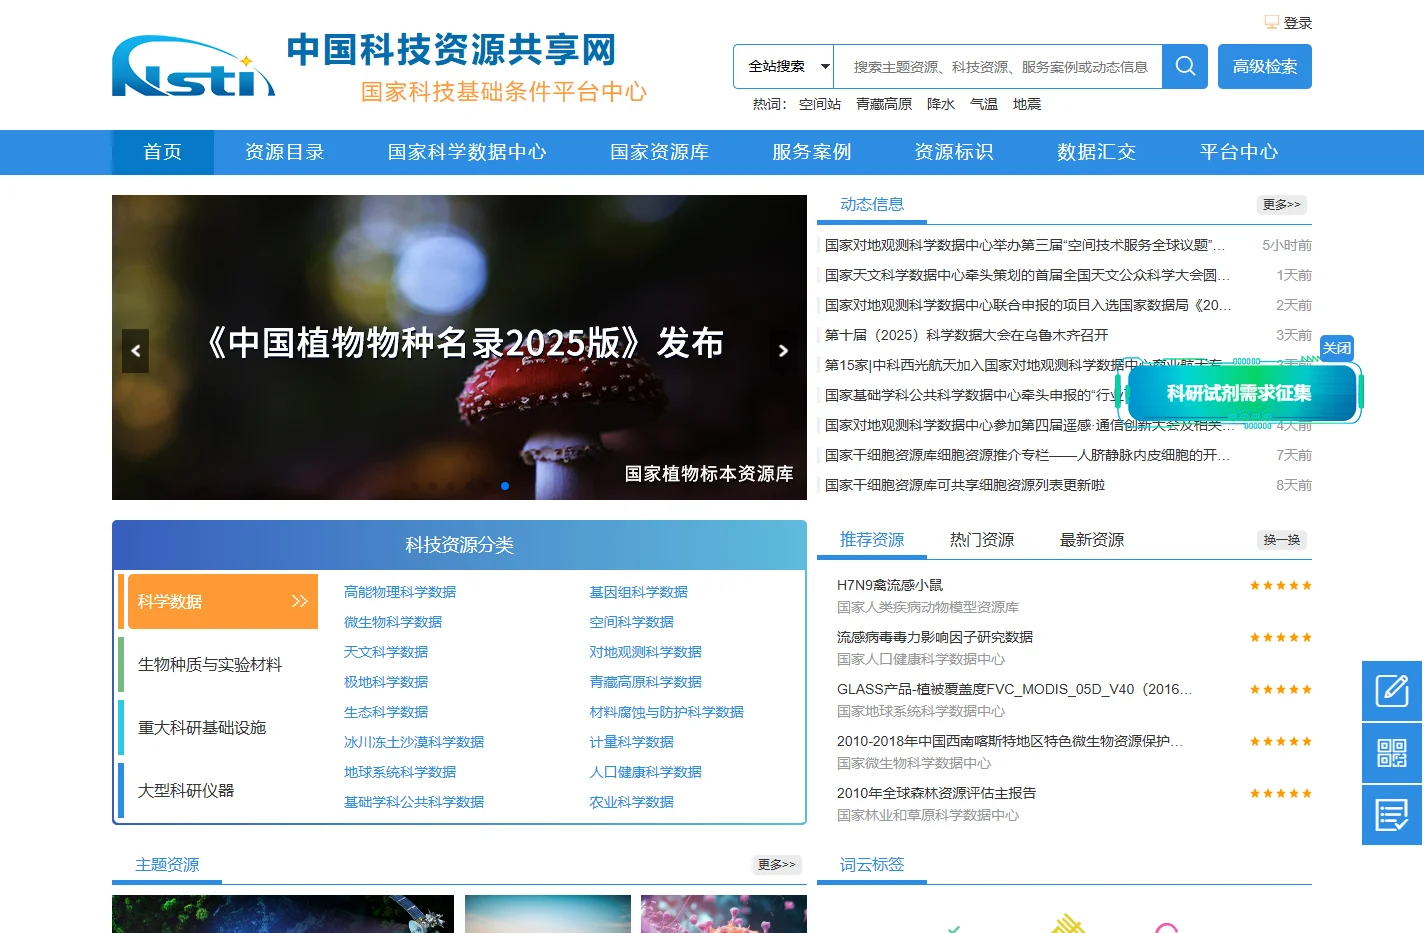Open news 国家干细胞资源库可共享细胞资源列表更新啦
This screenshot has width=1424, height=933.
(x=965, y=485)
